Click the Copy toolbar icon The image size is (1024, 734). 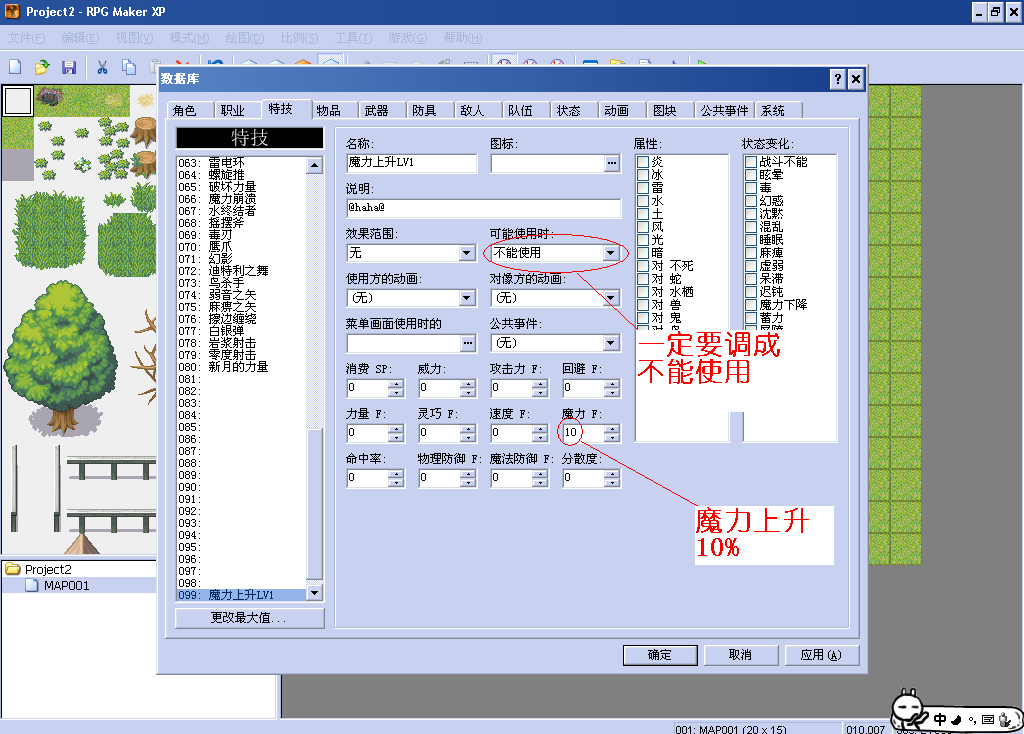pos(129,67)
